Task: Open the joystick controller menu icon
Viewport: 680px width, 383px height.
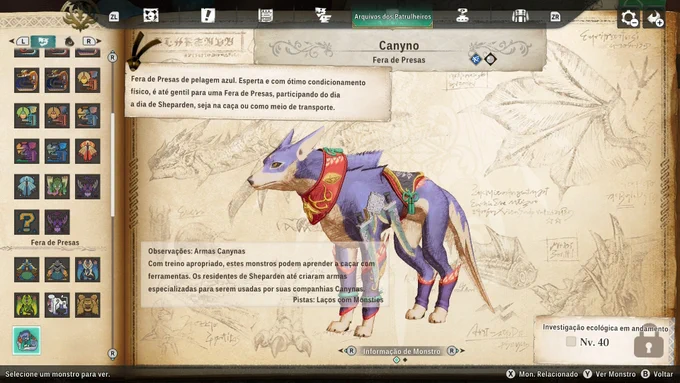Action: tap(462, 16)
